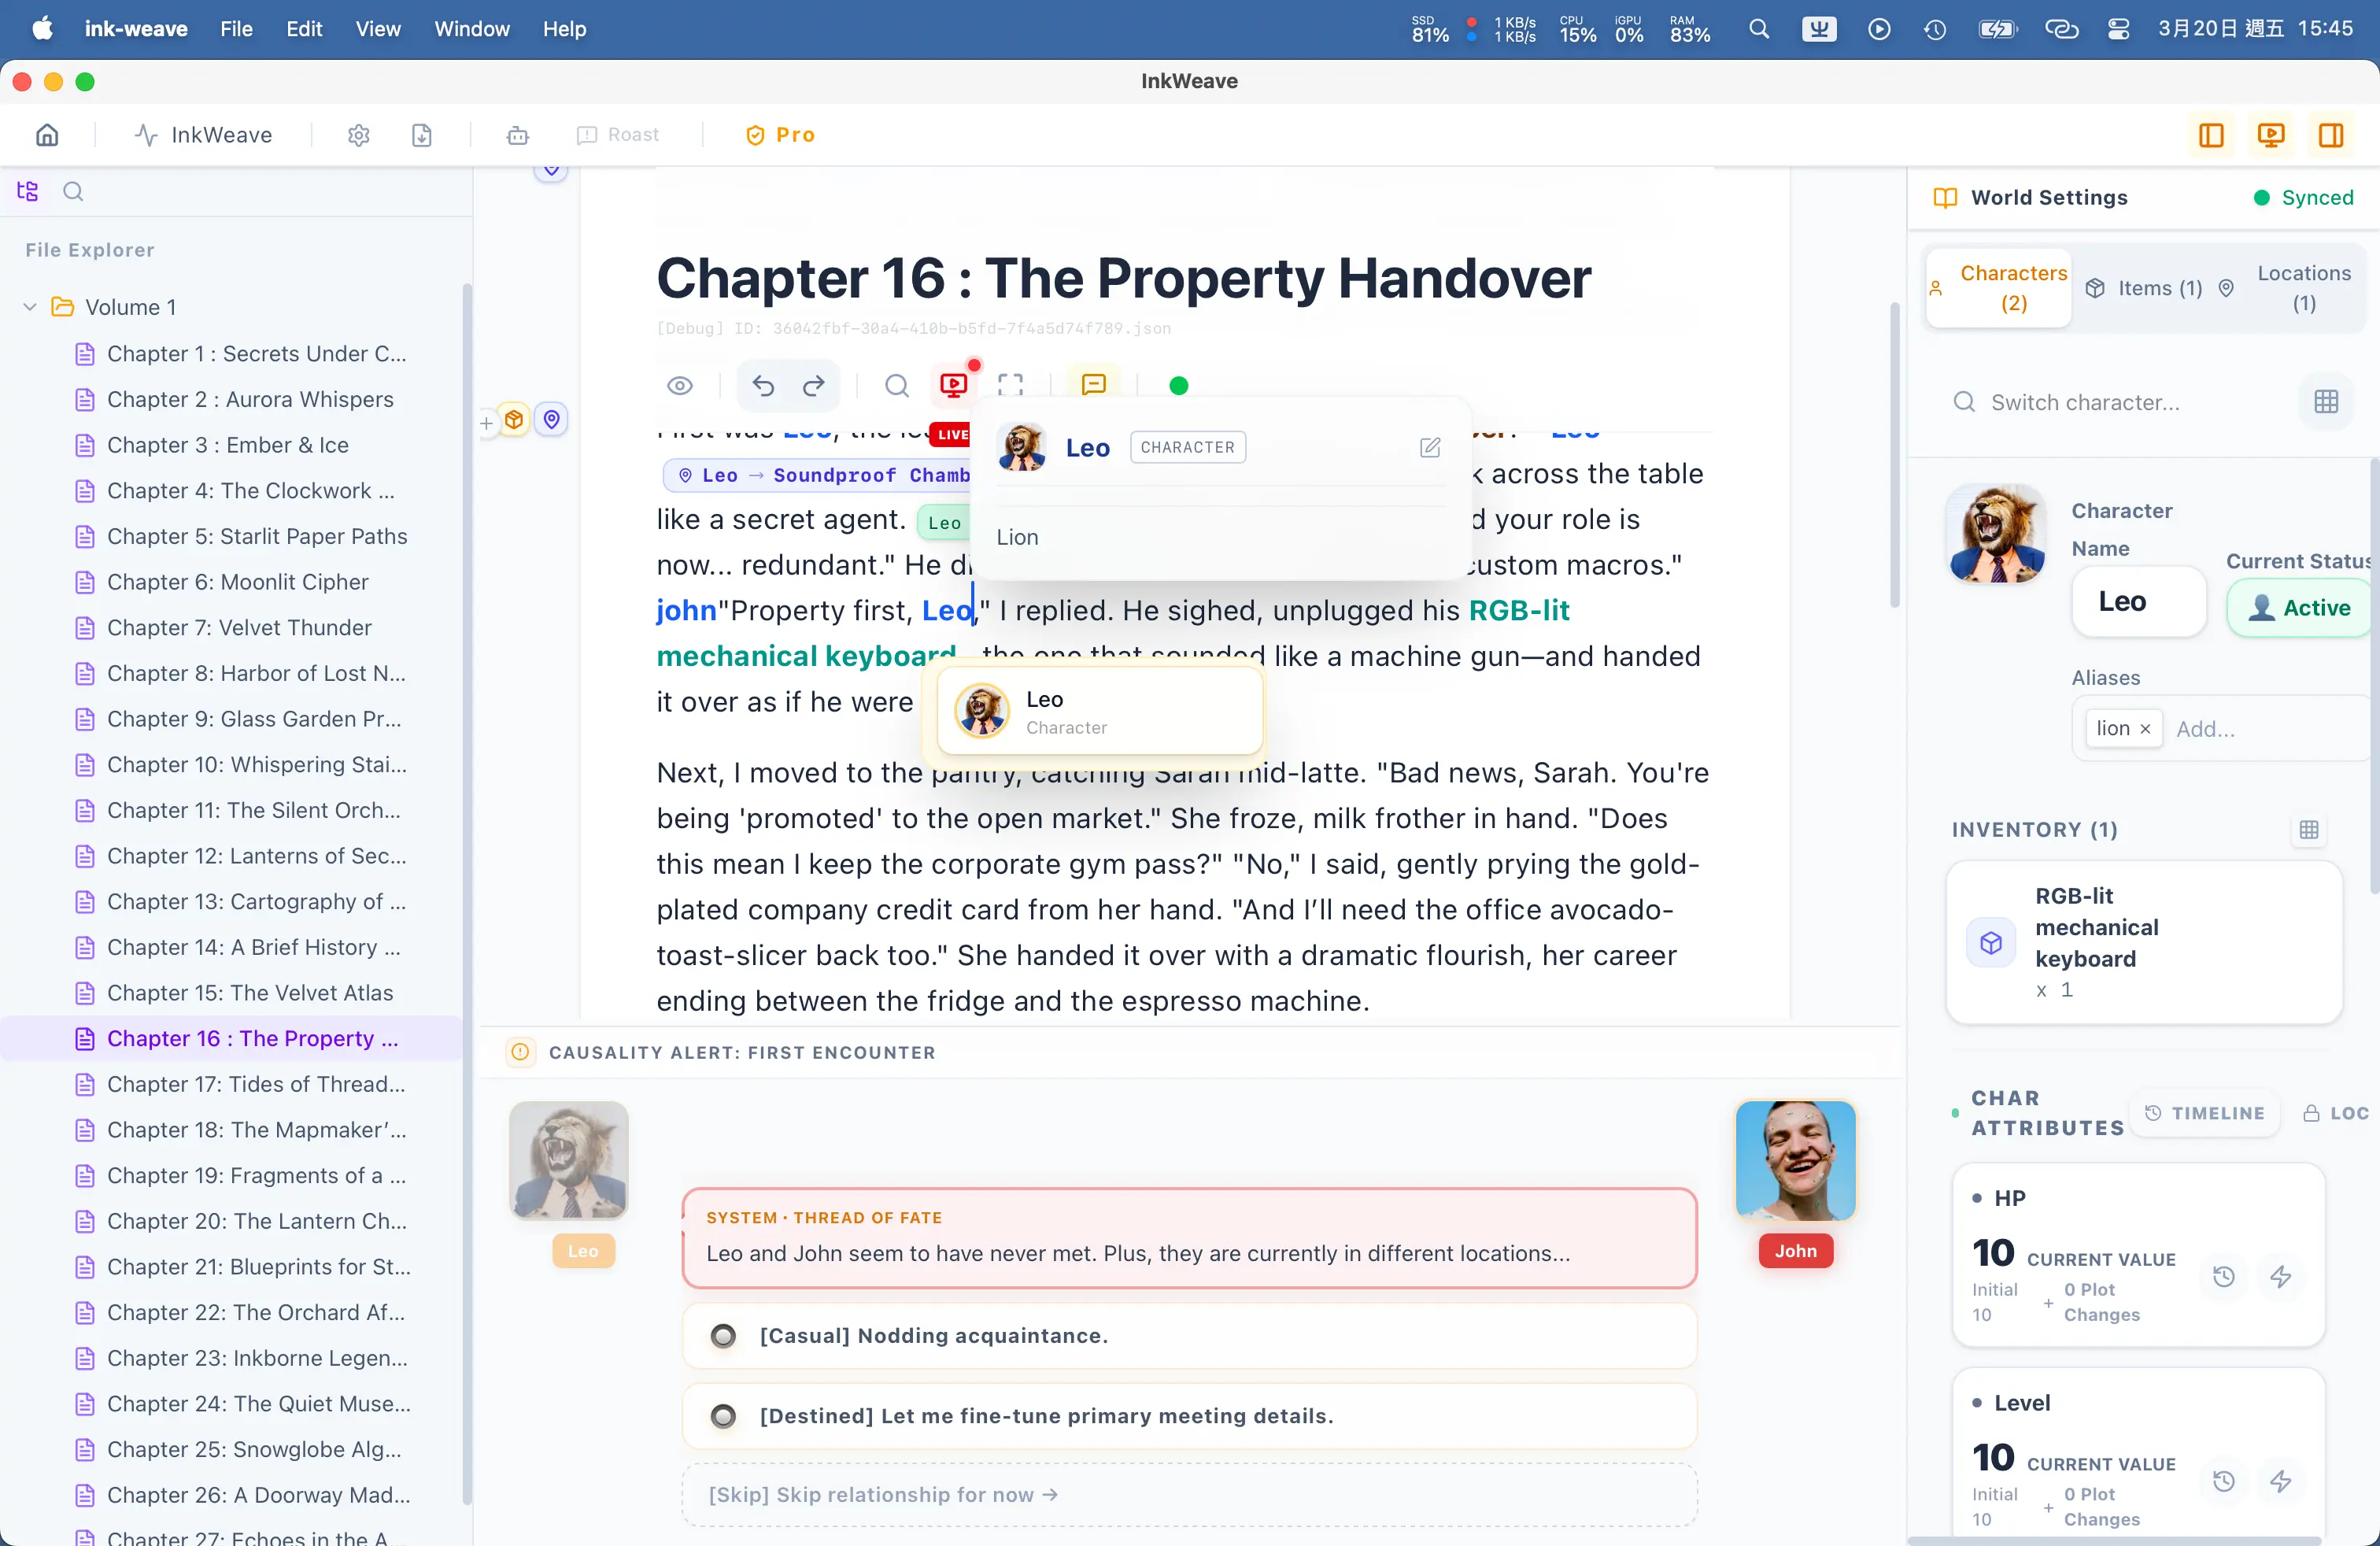2380x1546 pixels.
Task: Toggle the left panel layout icon top right
Action: pos(2211,135)
